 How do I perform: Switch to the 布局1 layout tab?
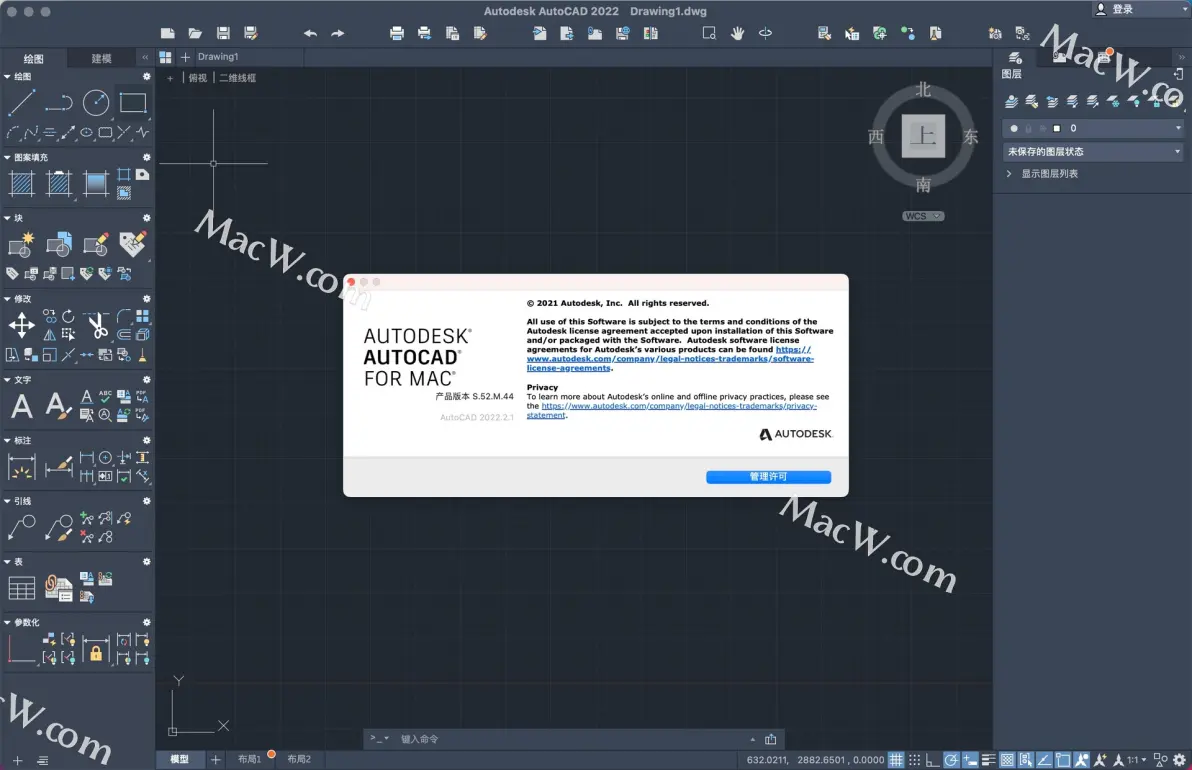click(x=249, y=759)
